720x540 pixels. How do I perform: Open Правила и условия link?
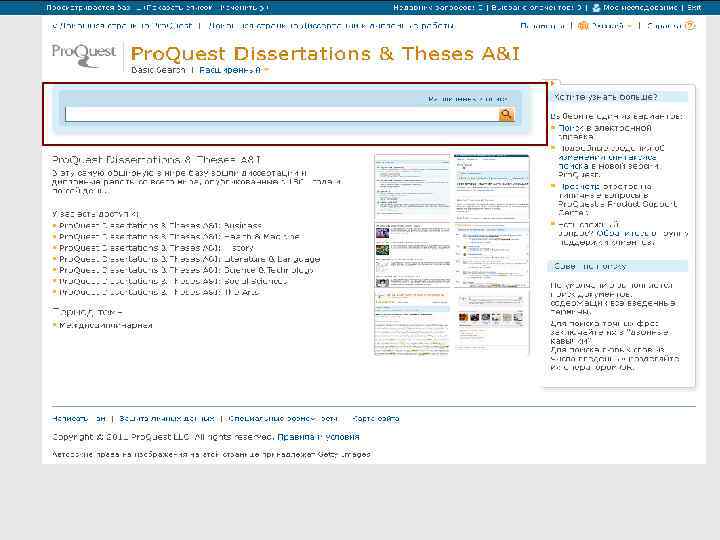pyautogui.click(x=318, y=437)
